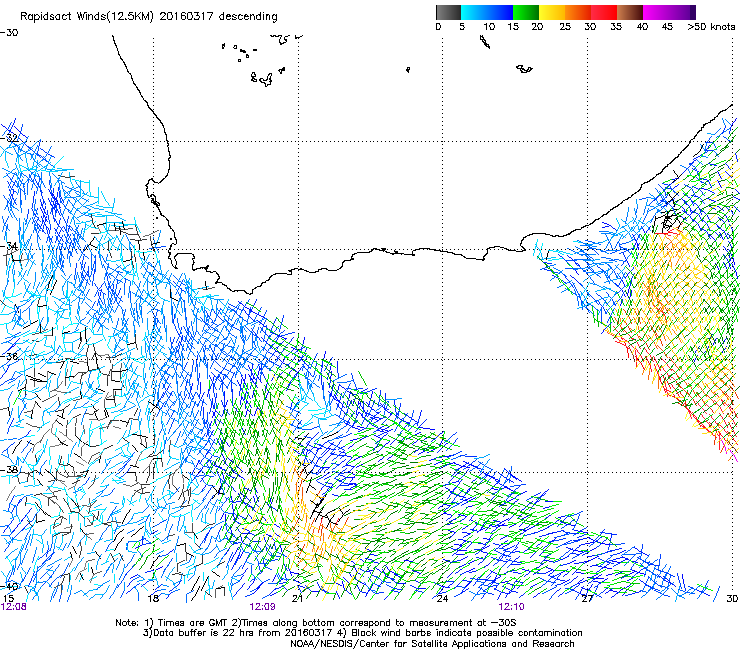Click the '-38' latitude axis label
This screenshot has height=650, width=740.
(9, 470)
